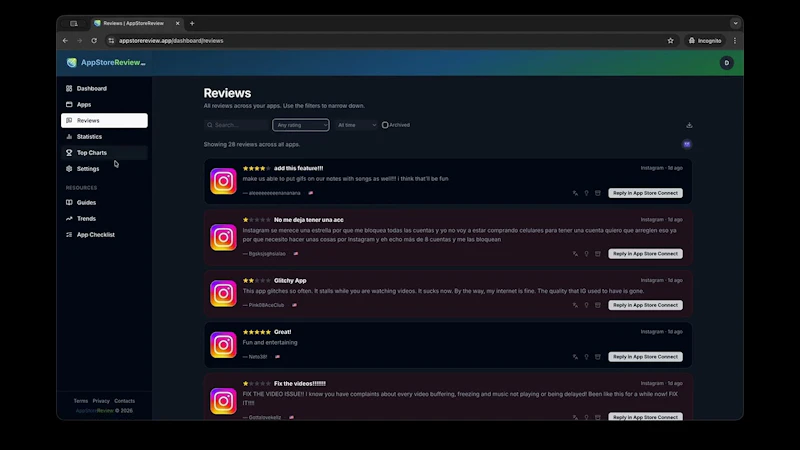Focus the reviews Search field
This screenshot has width=800, height=450.
[x=236, y=125]
